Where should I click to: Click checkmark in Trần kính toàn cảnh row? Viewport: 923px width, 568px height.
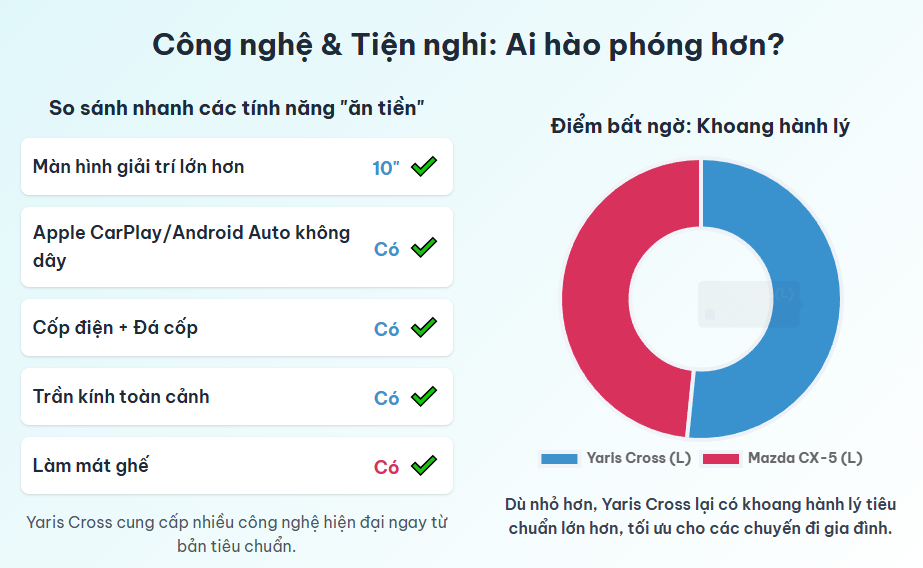424,397
